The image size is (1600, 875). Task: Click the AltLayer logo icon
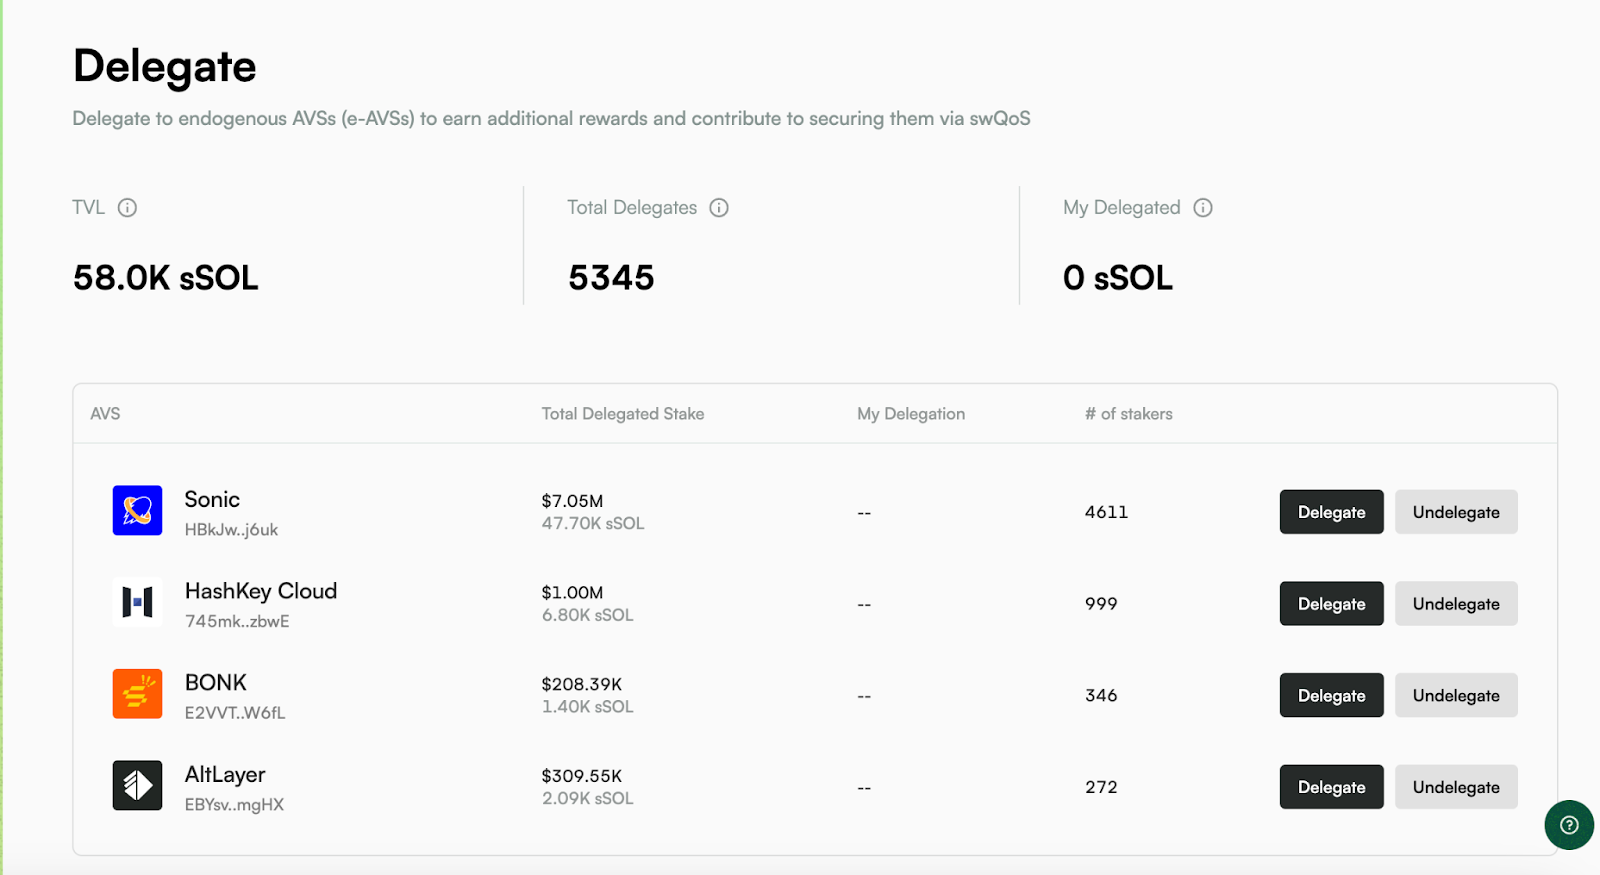pos(137,786)
